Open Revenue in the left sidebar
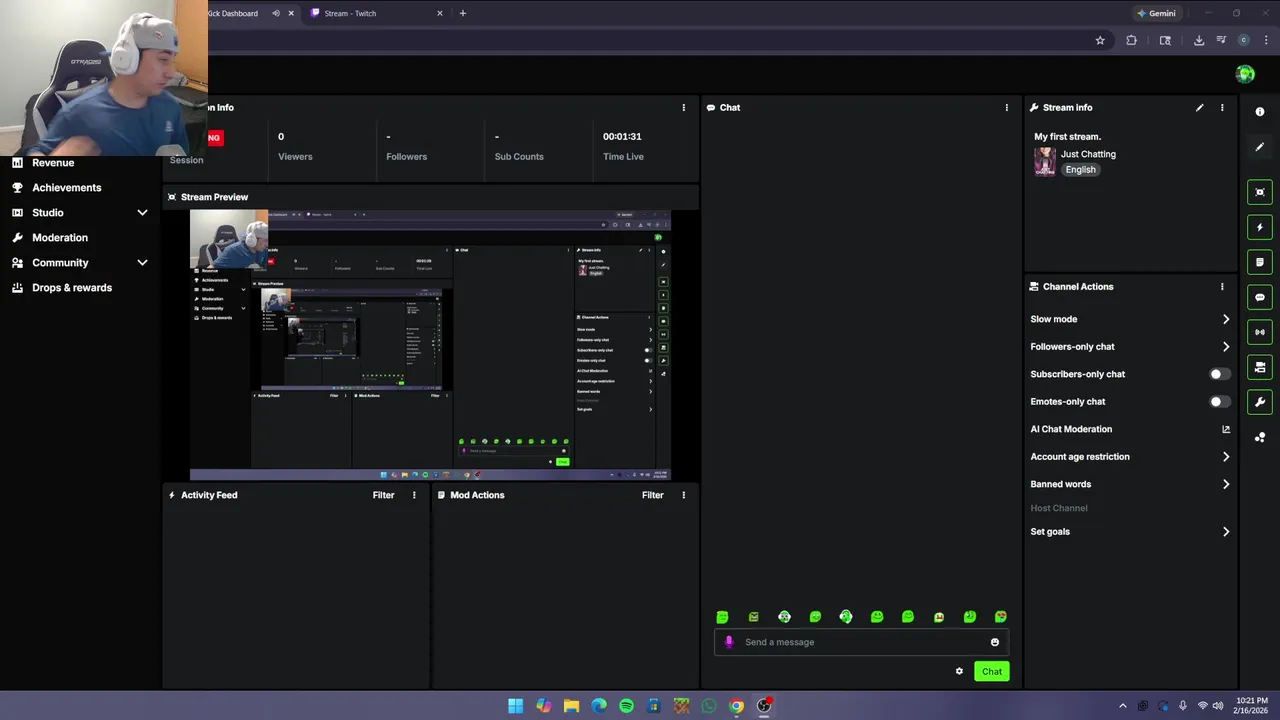Image resolution: width=1280 pixels, height=720 pixels. click(x=53, y=162)
